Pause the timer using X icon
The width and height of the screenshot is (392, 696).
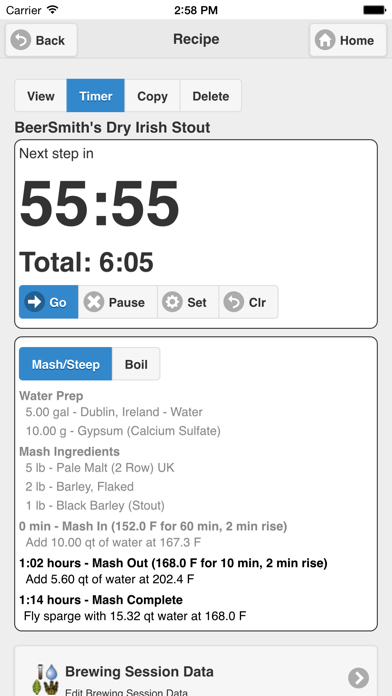click(94, 302)
